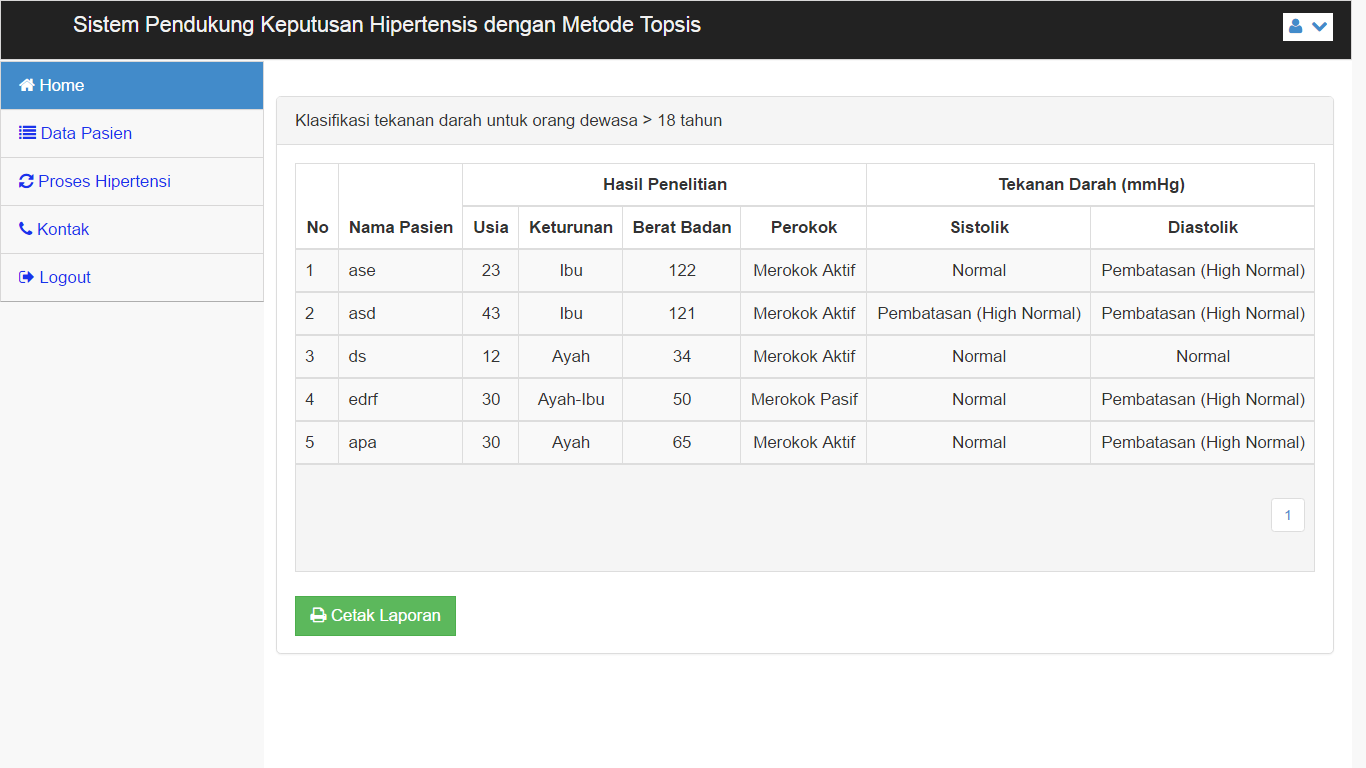Click weight value 50
The width and height of the screenshot is (1366, 768).
coord(682,399)
